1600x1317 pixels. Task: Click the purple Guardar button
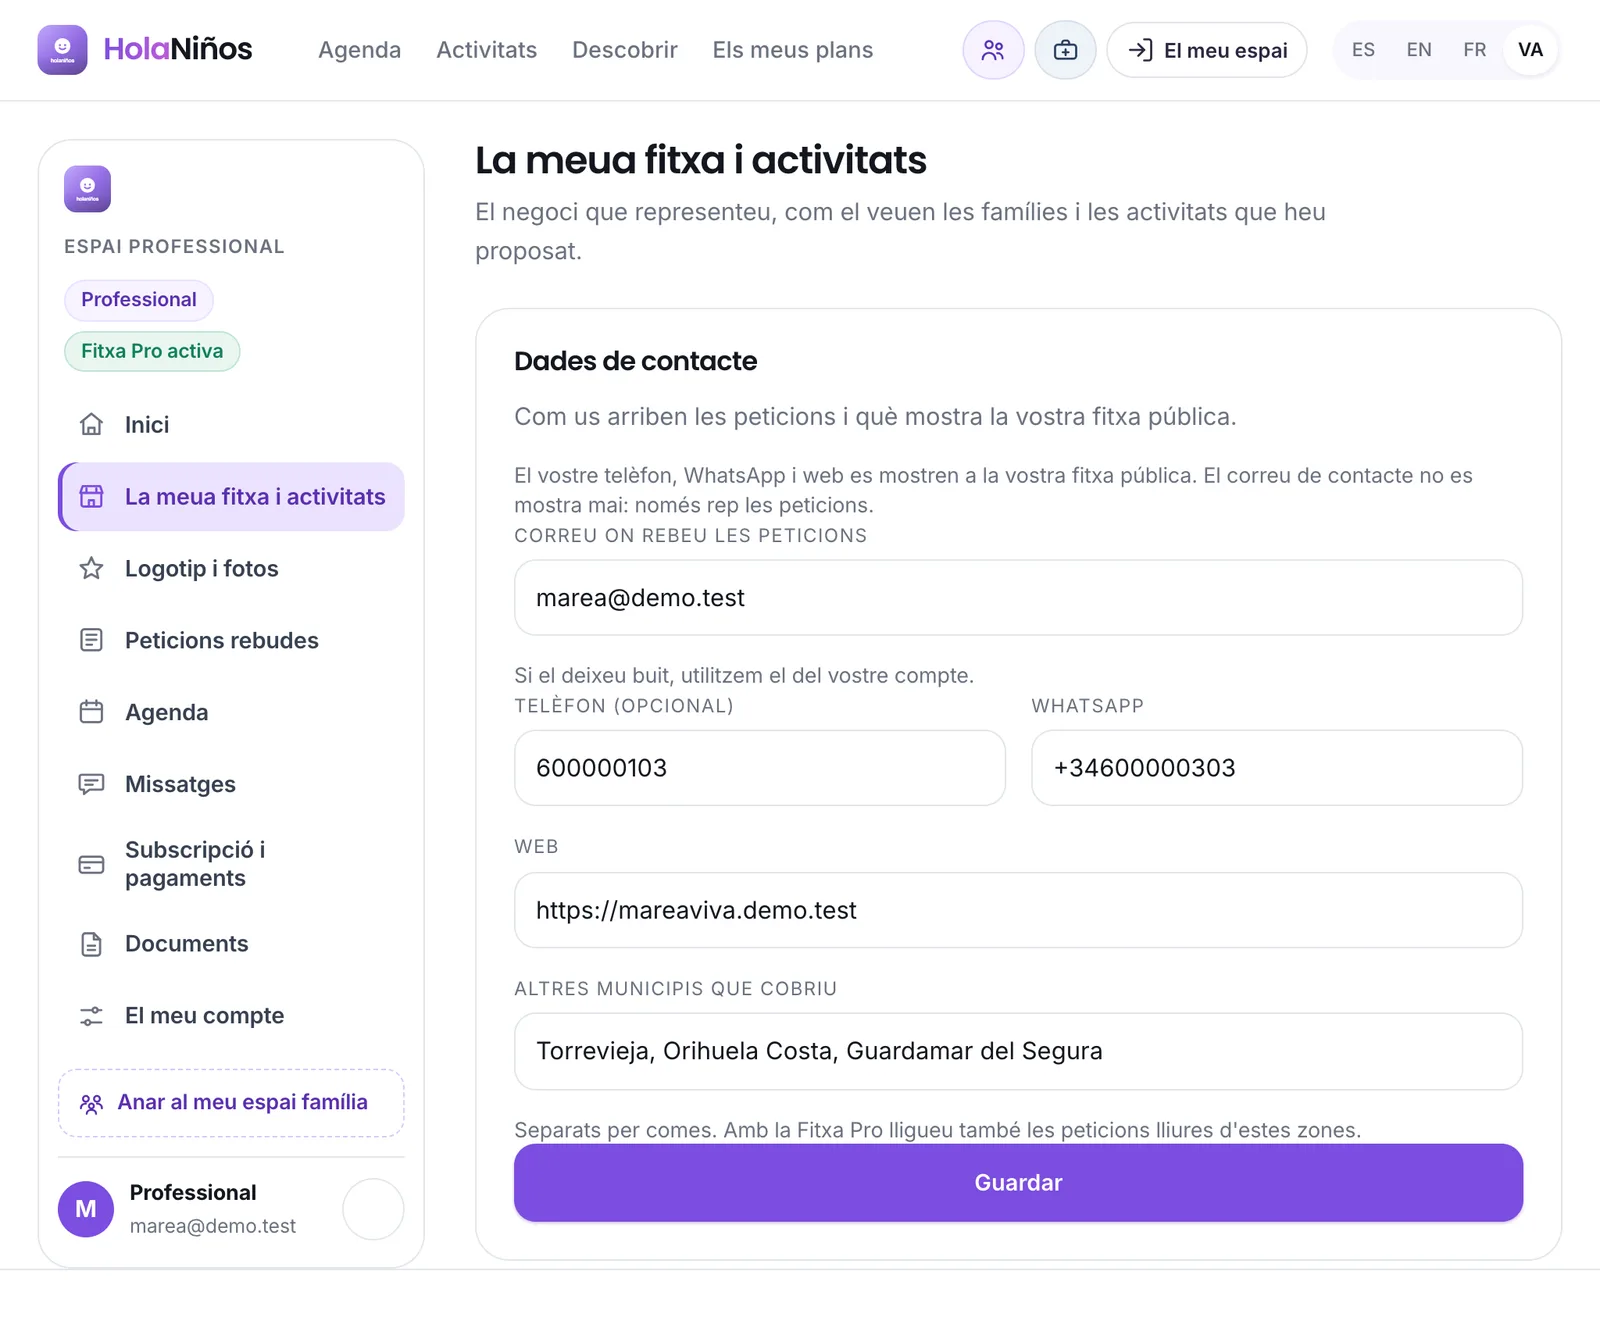point(1018,1182)
